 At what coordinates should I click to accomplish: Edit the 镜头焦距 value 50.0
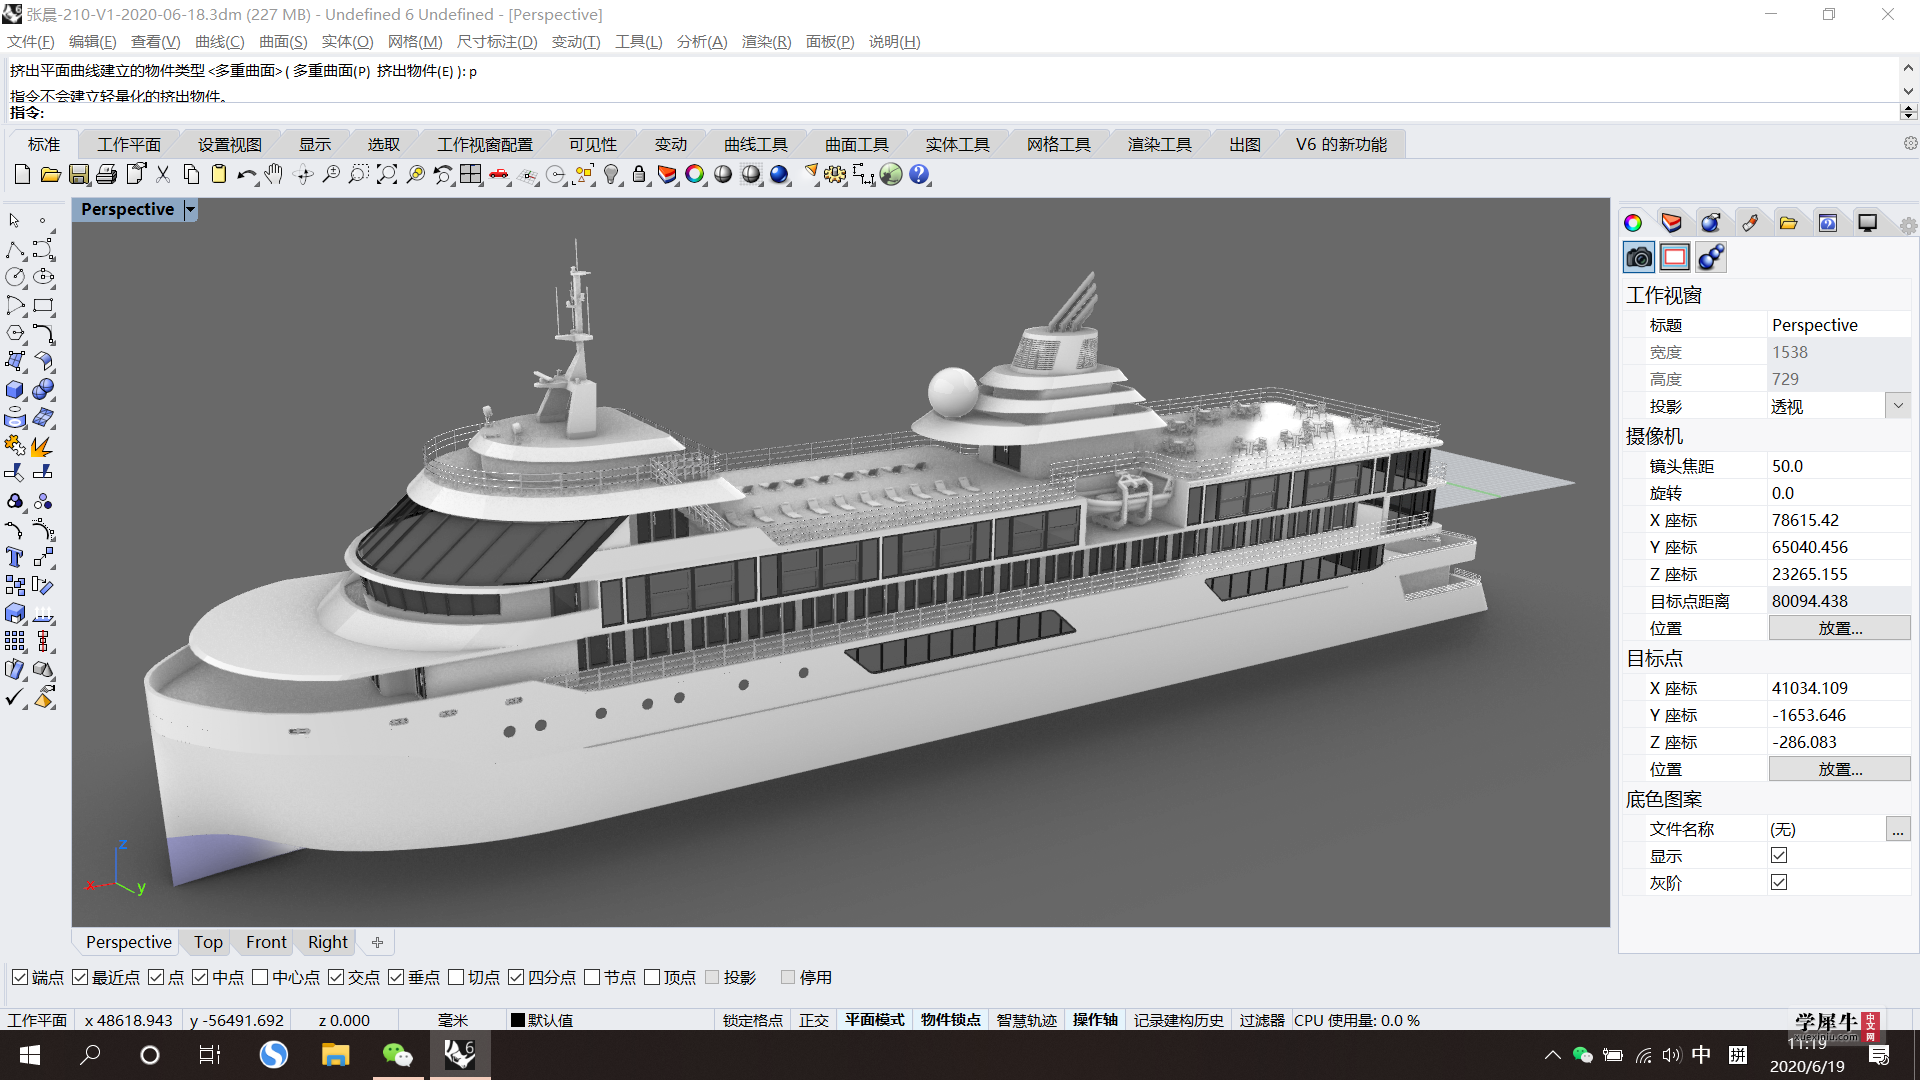pos(1838,466)
